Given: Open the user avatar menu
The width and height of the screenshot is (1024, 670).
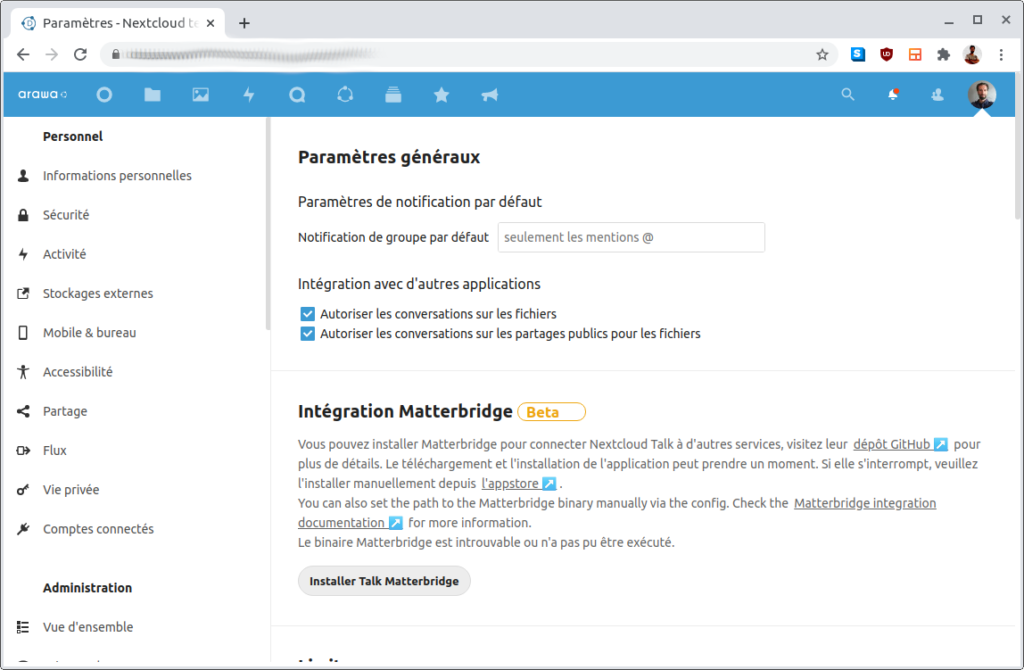Looking at the screenshot, I should pos(982,95).
